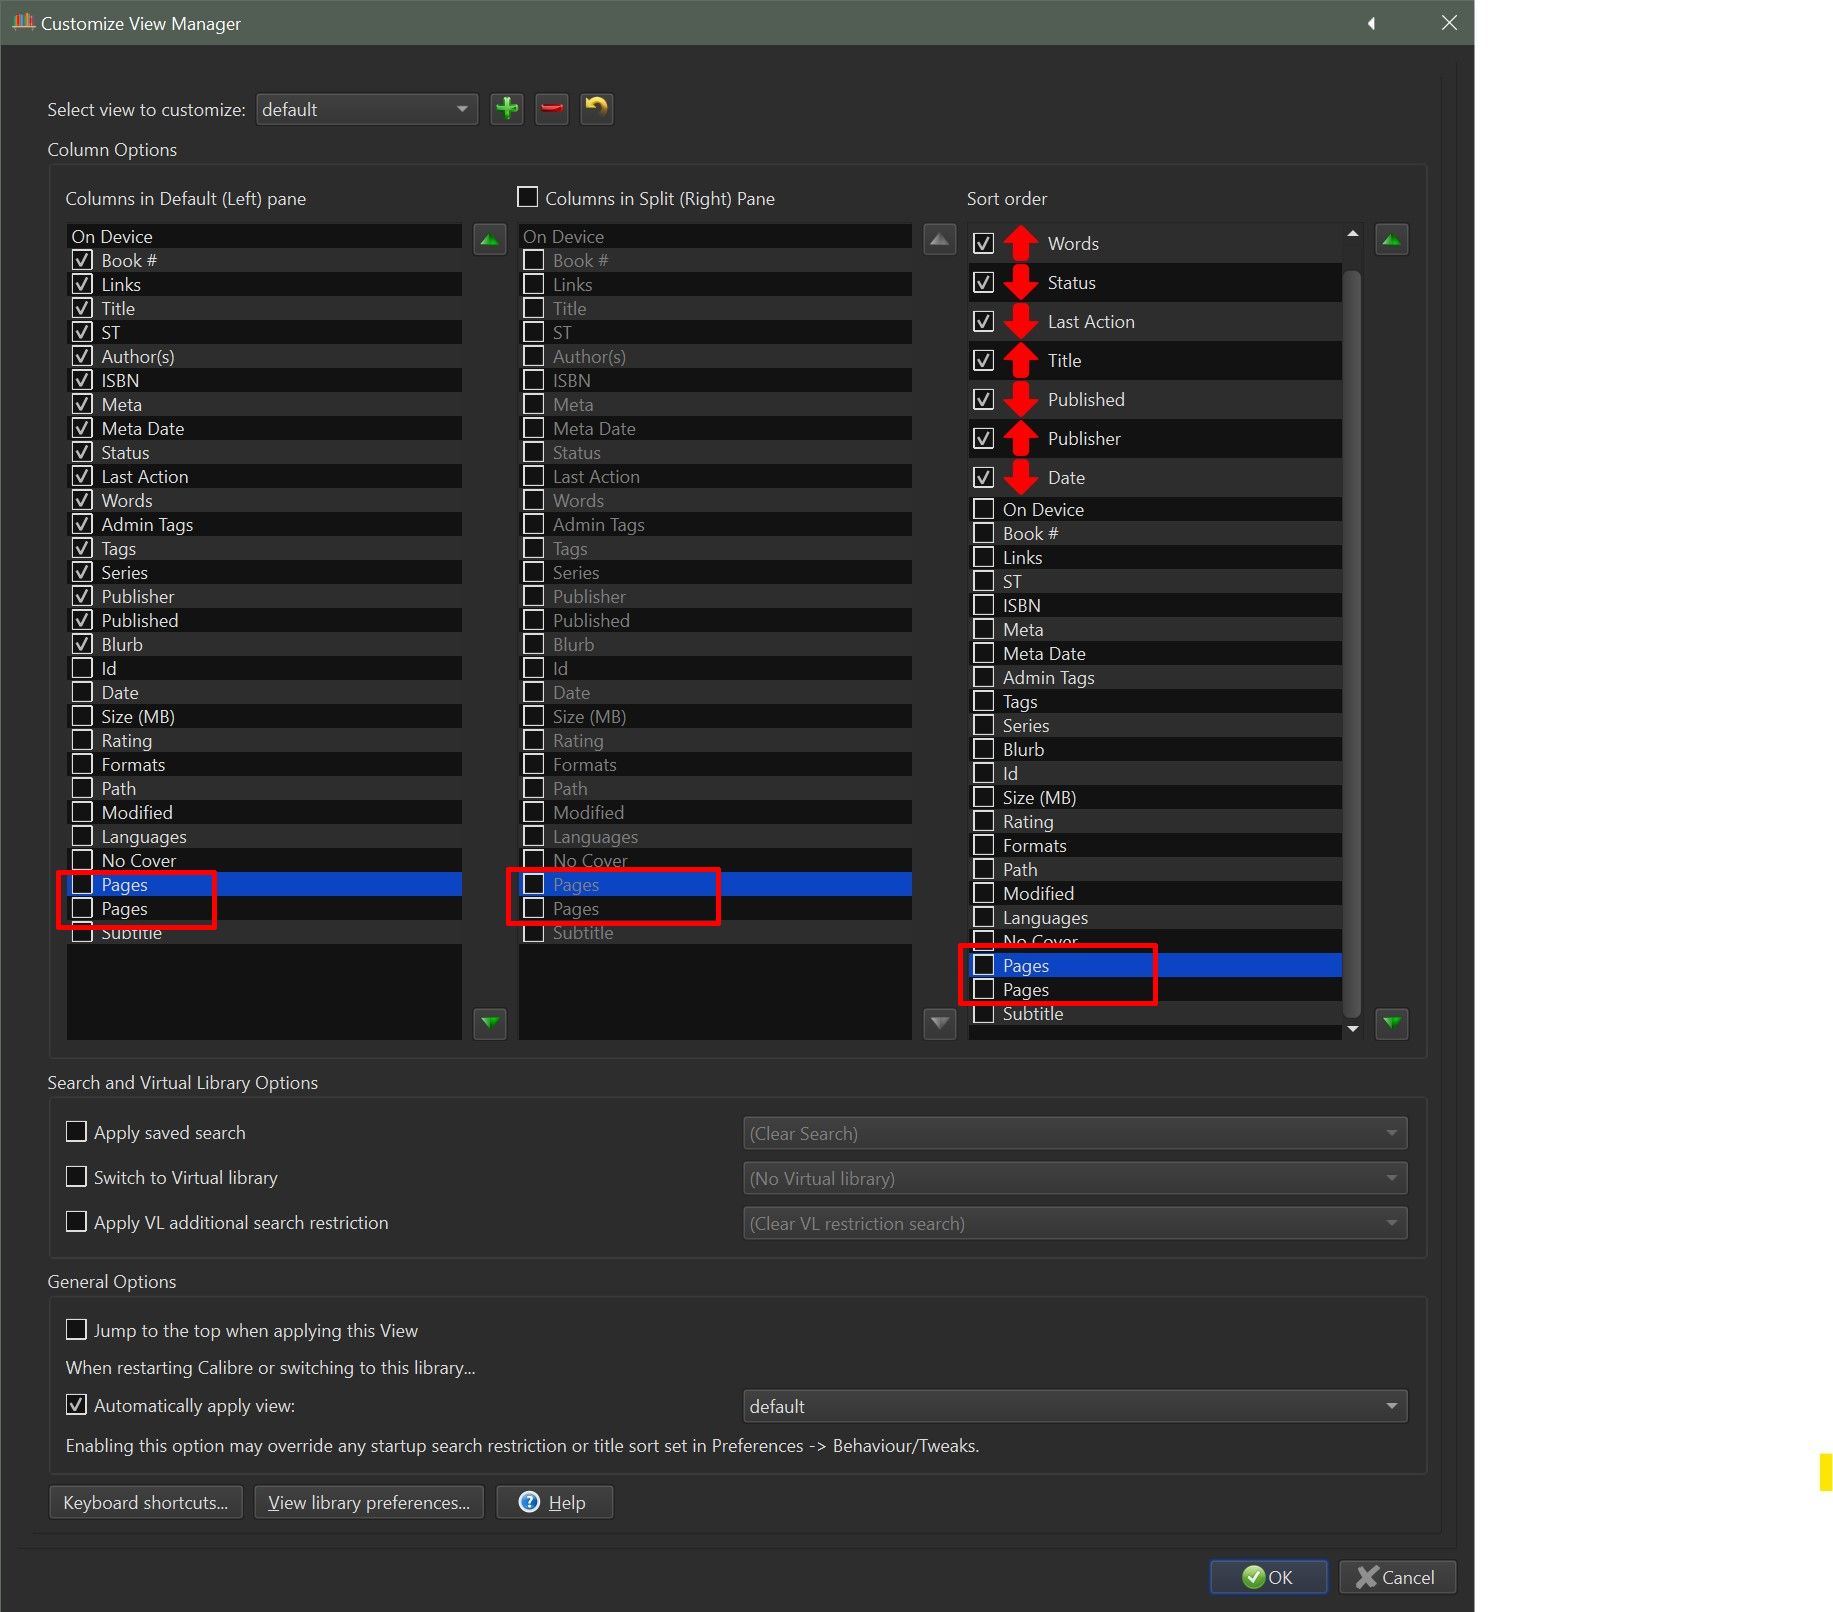Toggle sort direction arrow for Publisher
The image size is (1833, 1612).
tap(1020, 438)
